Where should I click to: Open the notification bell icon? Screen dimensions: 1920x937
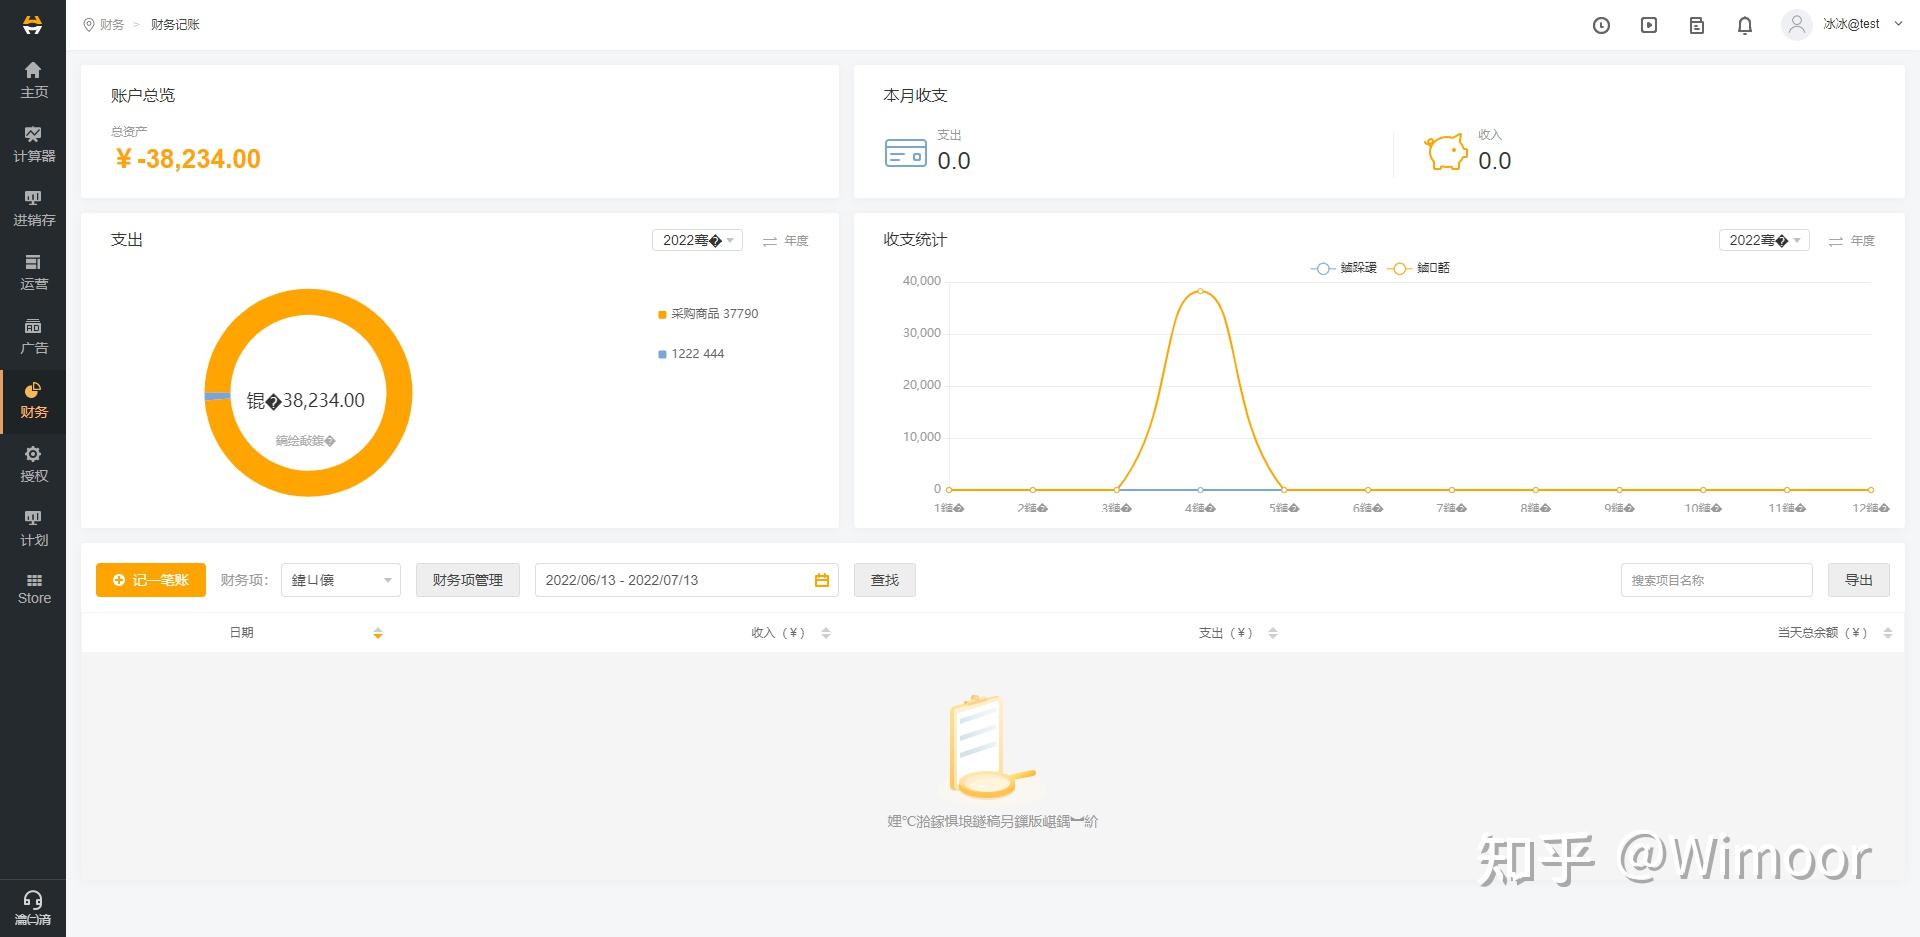[1745, 26]
